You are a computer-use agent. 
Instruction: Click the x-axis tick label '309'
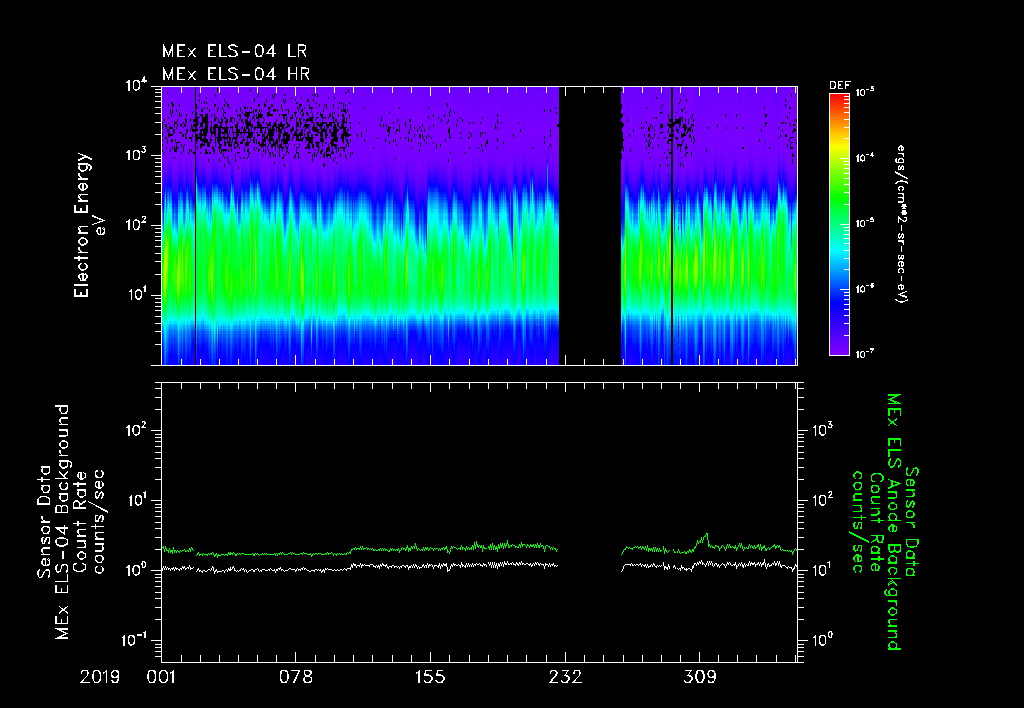(699, 677)
